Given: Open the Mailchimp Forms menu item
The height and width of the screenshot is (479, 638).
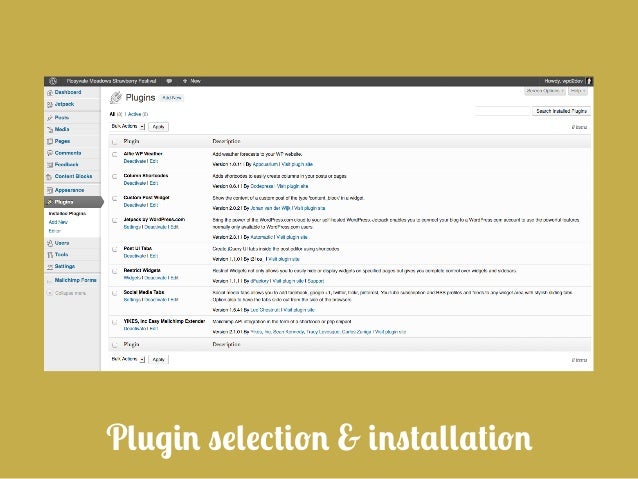Looking at the screenshot, I should point(76,280).
